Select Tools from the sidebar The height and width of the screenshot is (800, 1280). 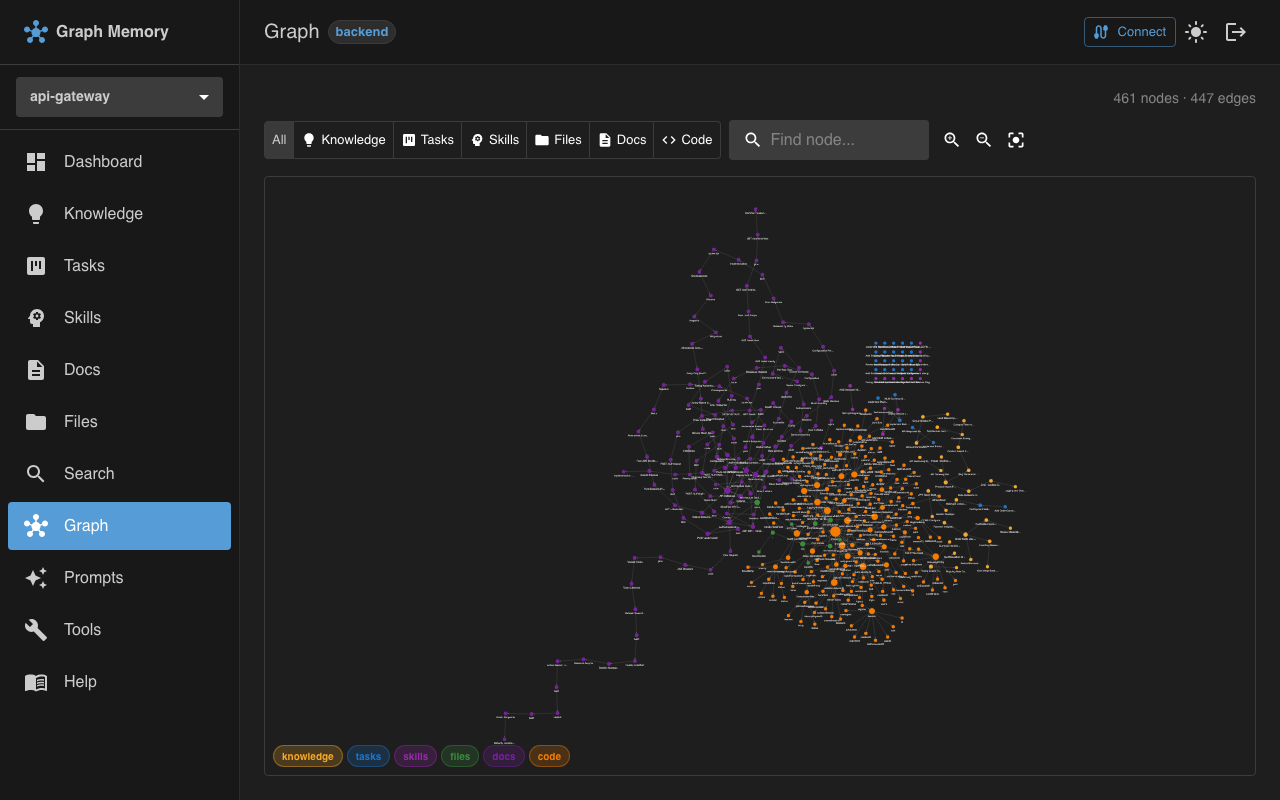pyautogui.click(x=82, y=629)
